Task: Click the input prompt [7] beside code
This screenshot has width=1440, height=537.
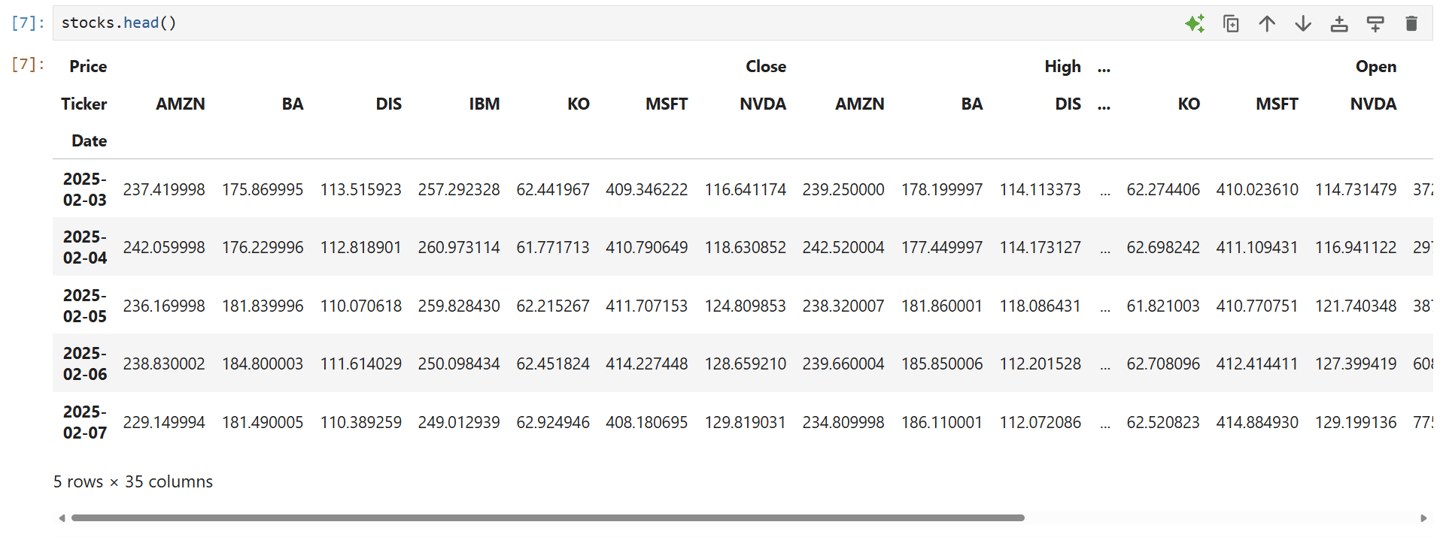Action: click(x=28, y=23)
